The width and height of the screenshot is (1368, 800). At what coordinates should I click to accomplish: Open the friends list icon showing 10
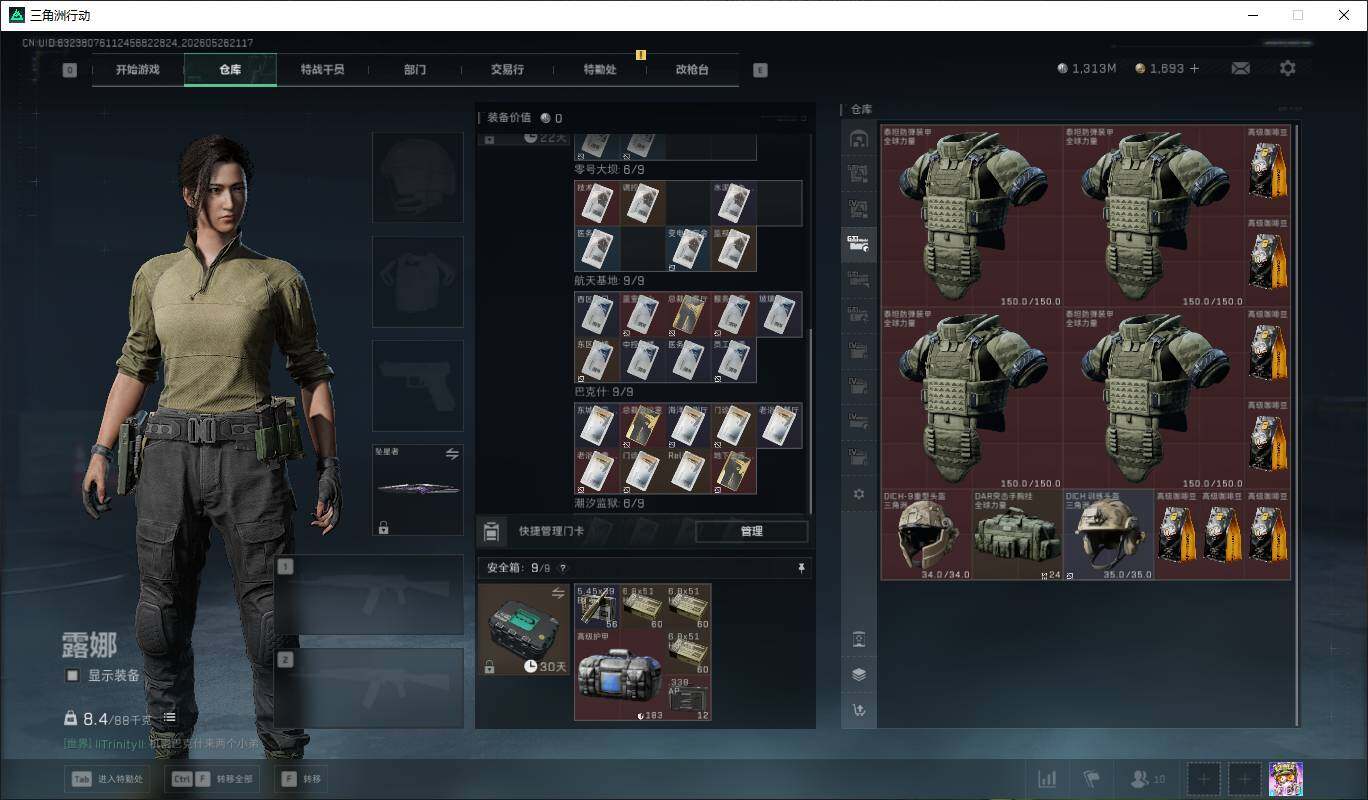click(x=1147, y=779)
